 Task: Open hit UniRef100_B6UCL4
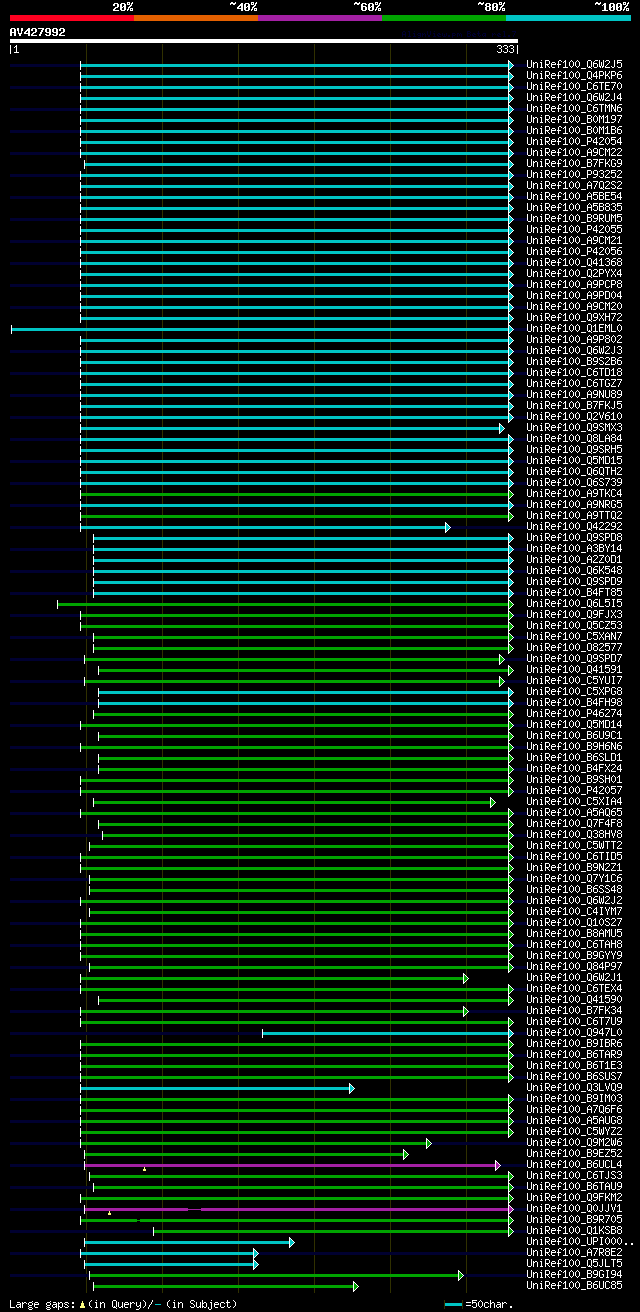[574, 1164]
